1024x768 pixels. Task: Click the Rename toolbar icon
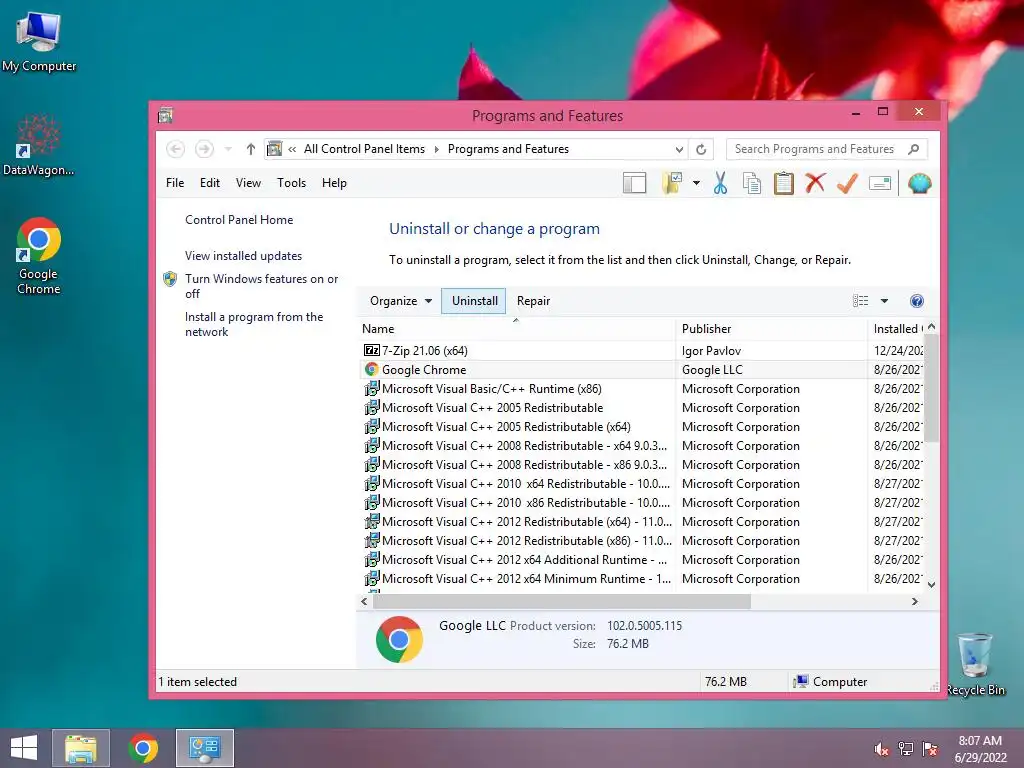[x=880, y=184]
